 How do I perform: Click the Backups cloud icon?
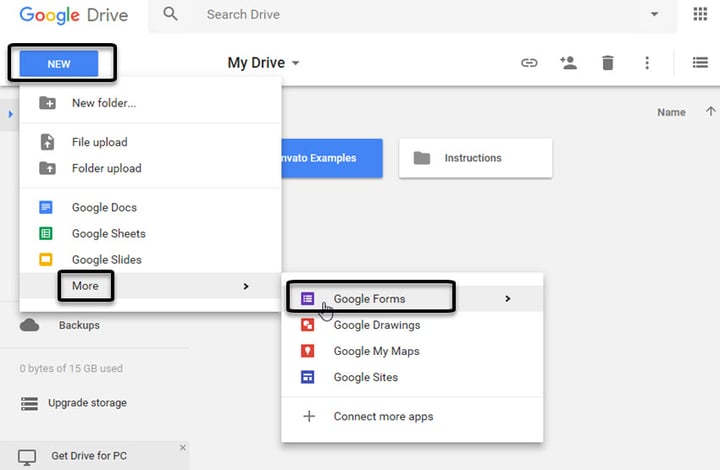[29, 325]
